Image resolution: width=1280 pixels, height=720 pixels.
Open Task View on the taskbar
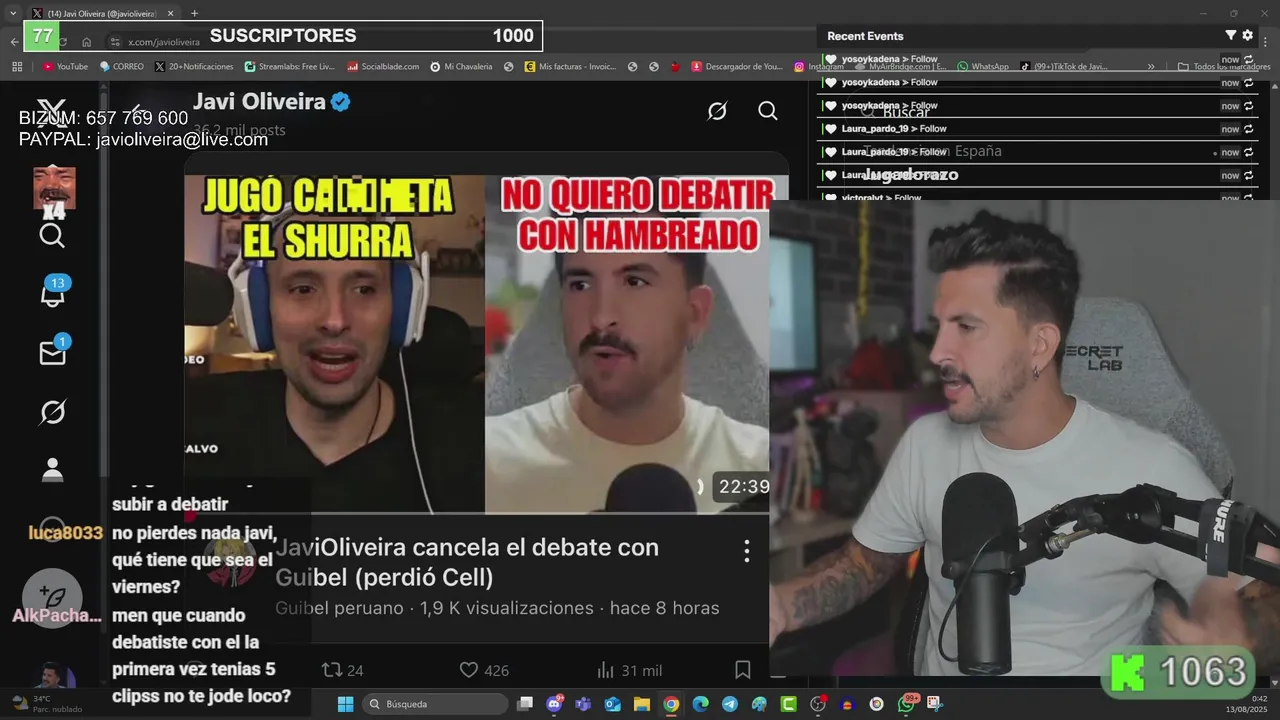(x=525, y=704)
